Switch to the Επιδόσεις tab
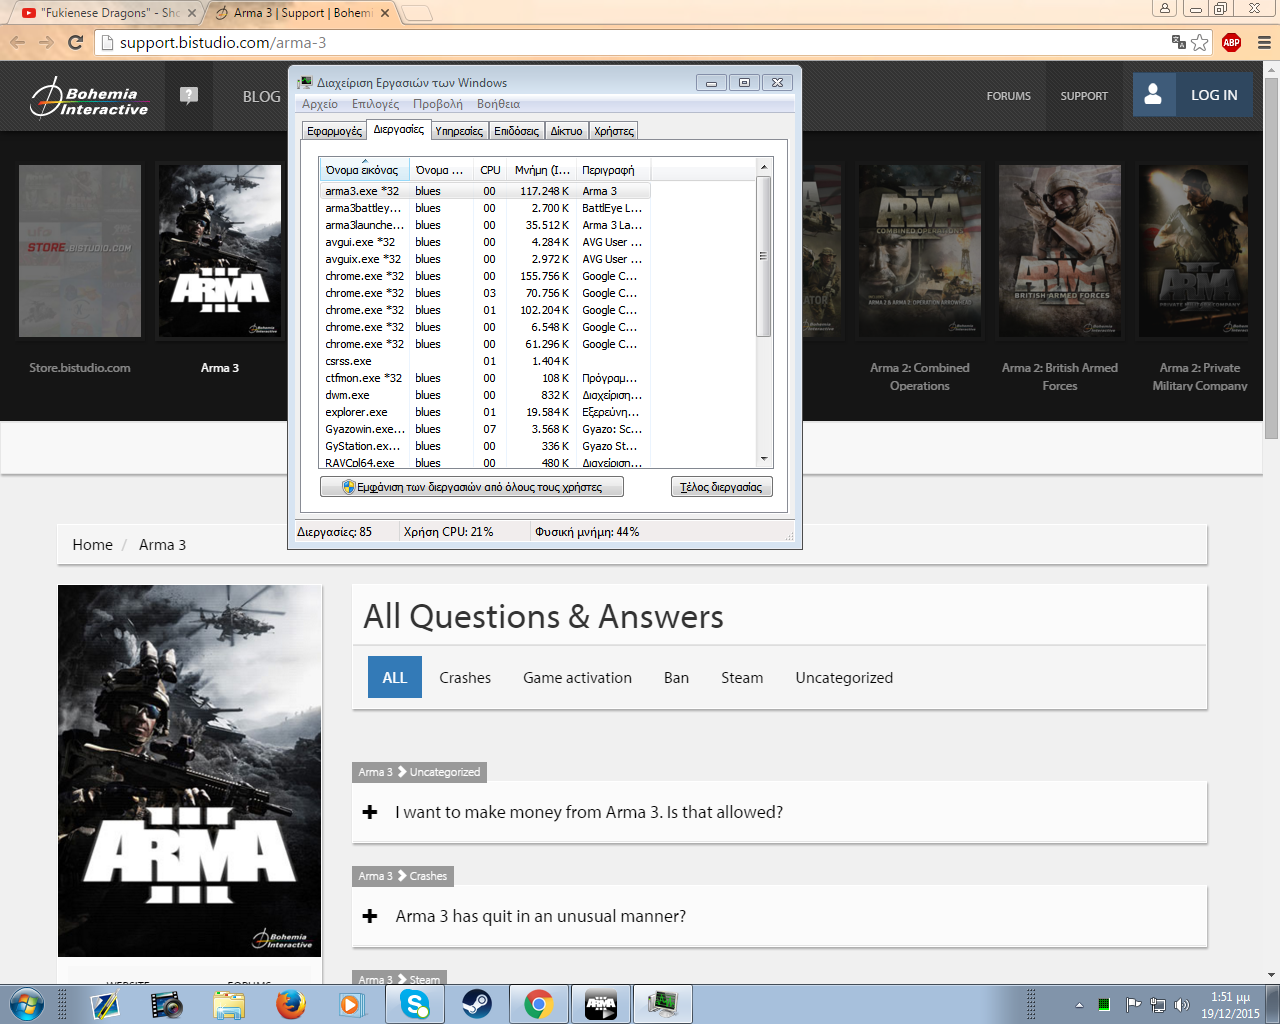The width and height of the screenshot is (1280, 1024). point(516,131)
